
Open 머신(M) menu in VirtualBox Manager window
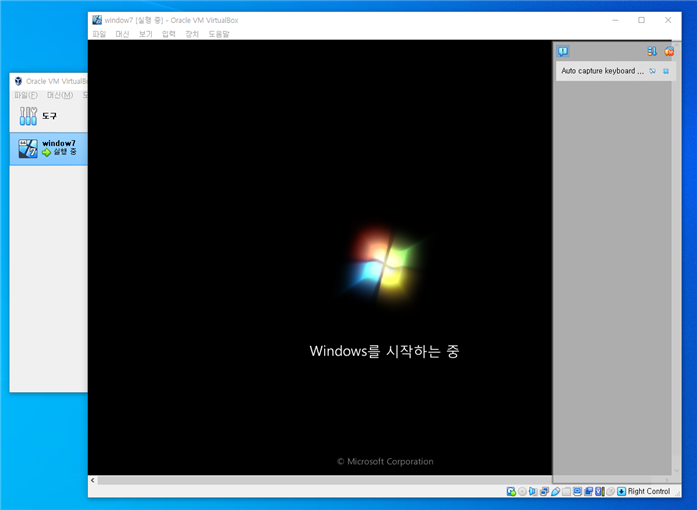[x=60, y=95]
